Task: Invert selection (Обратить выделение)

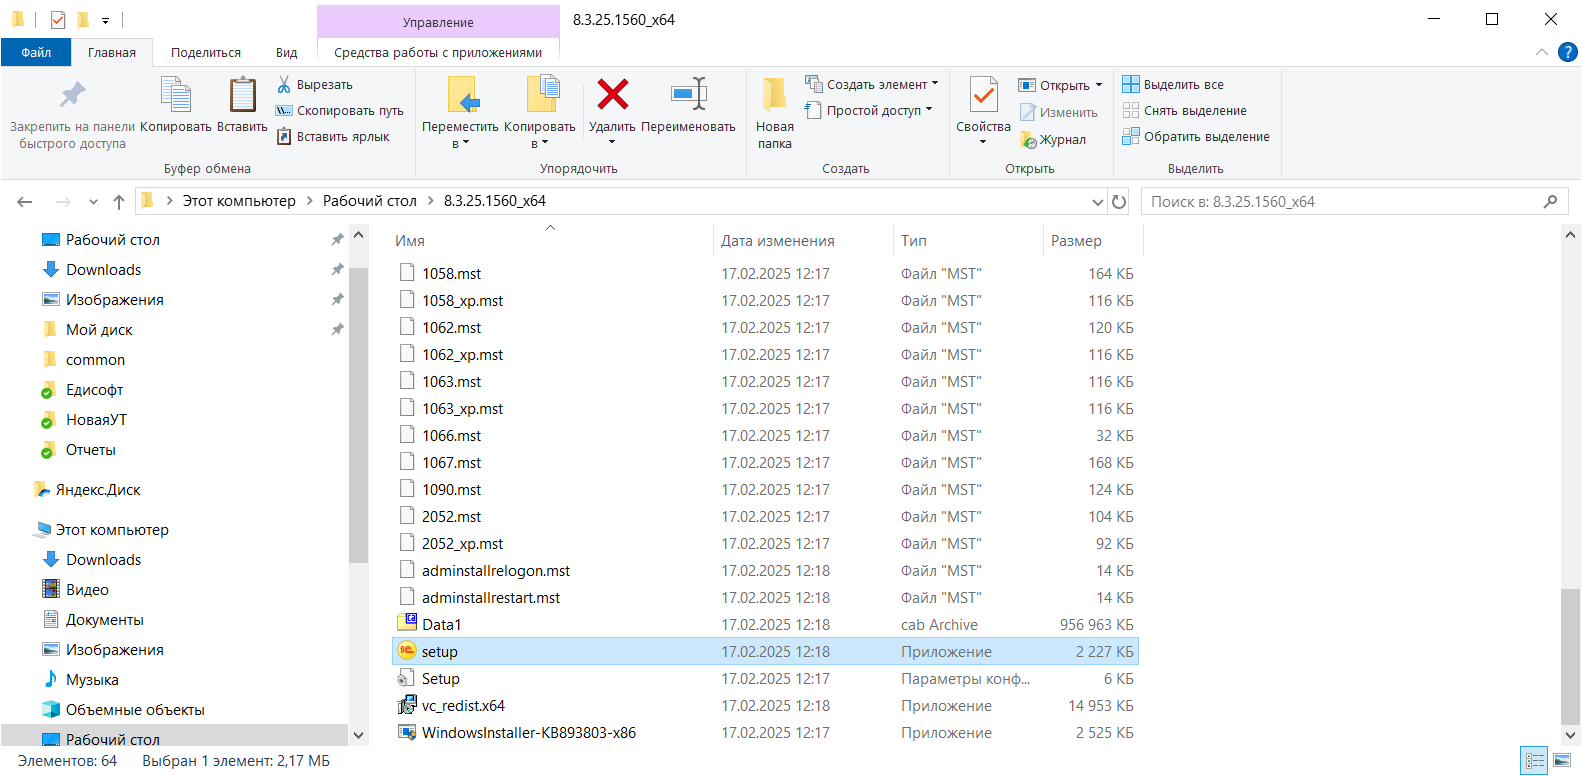Action: click(1196, 137)
